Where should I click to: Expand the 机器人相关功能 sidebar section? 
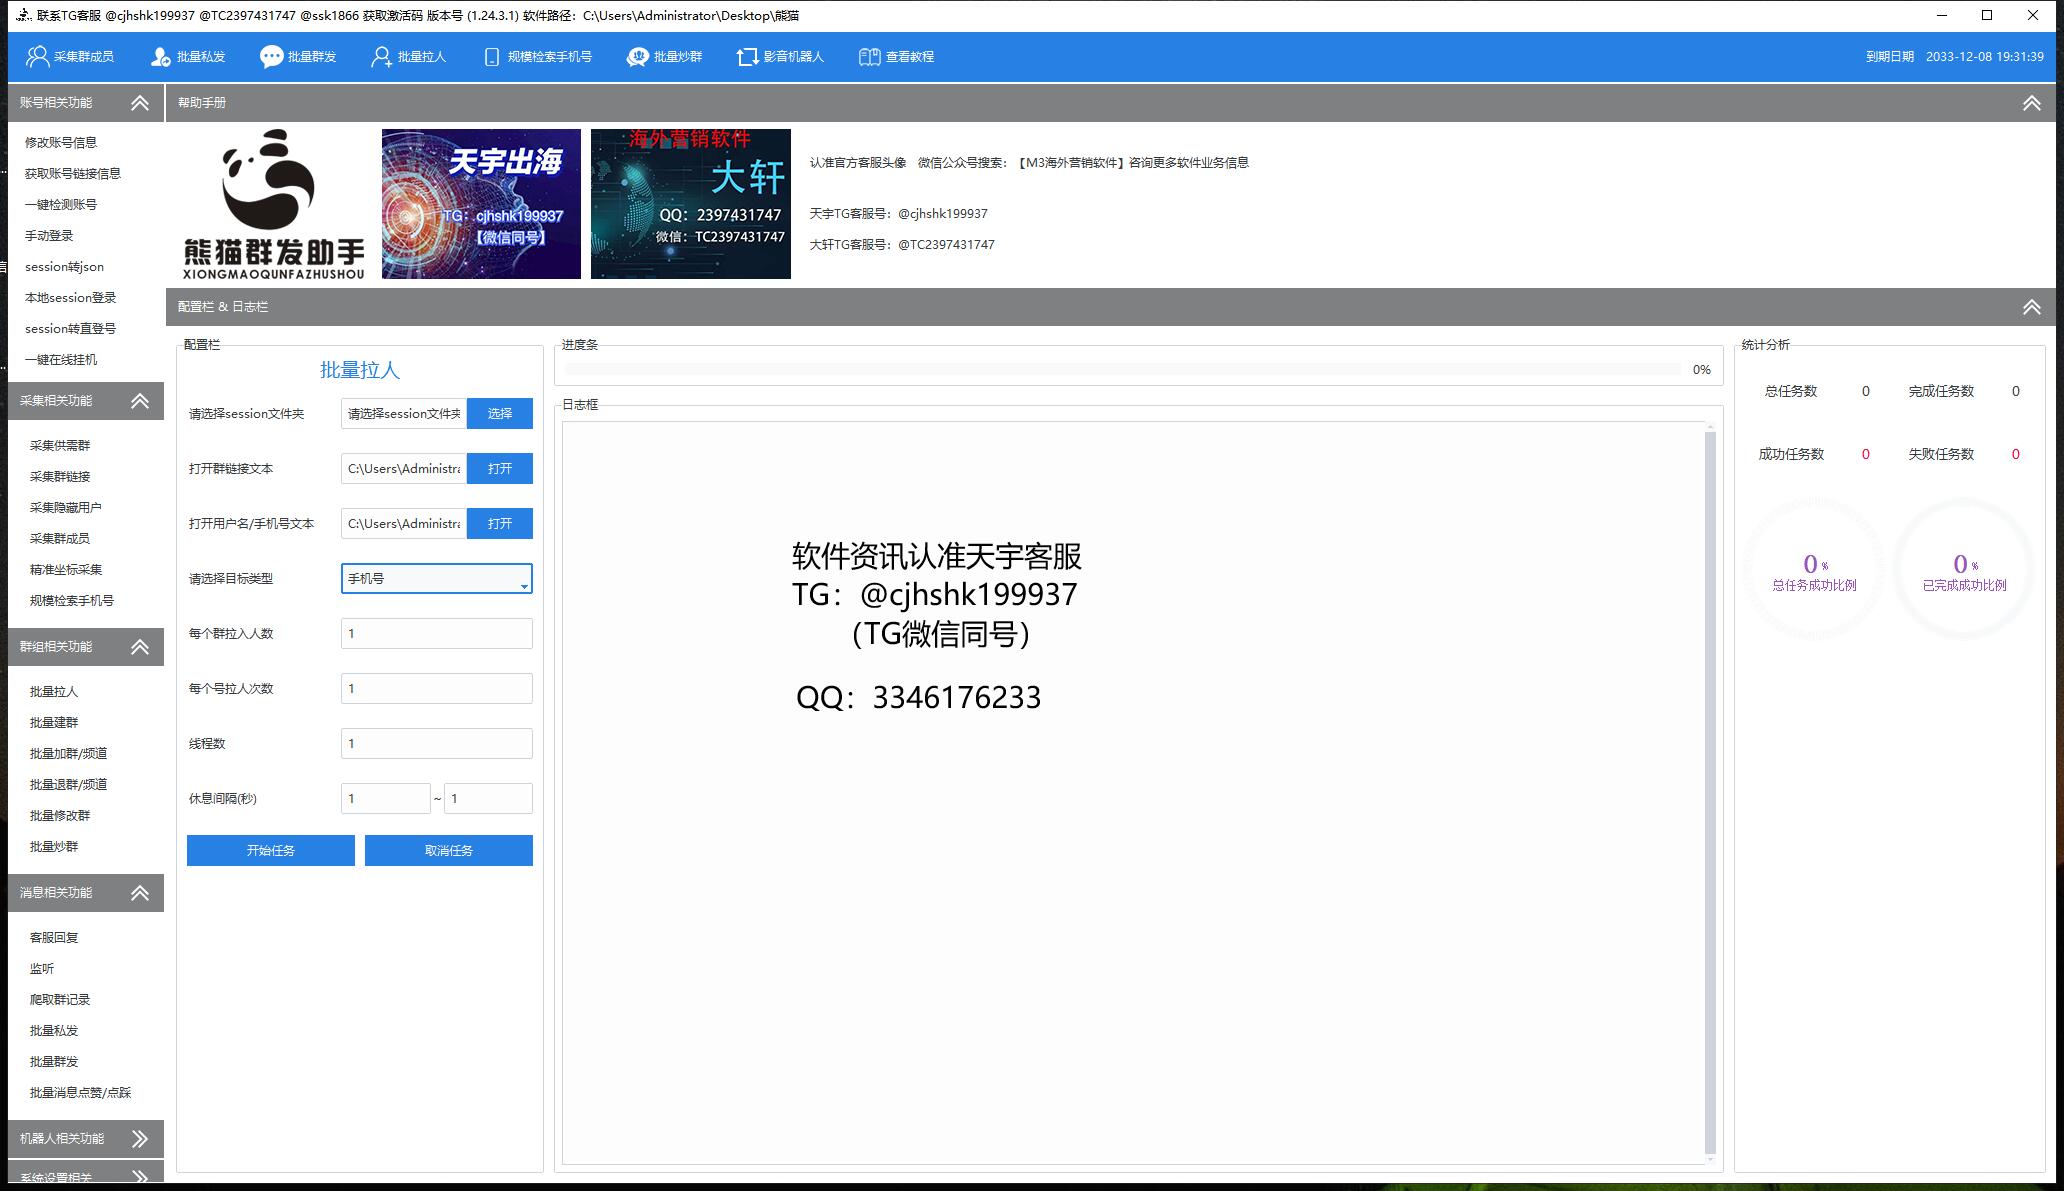[140, 1139]
